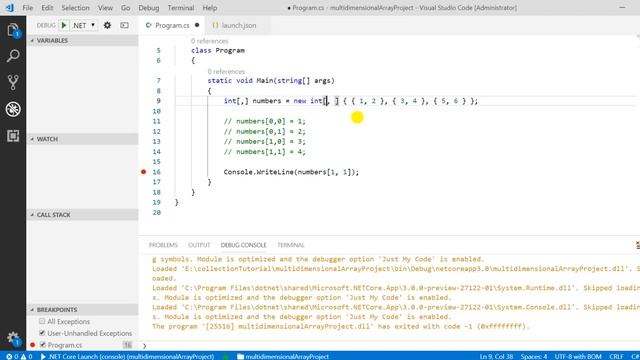640x360 pixels.
Task: Open the View menu
Action: [x=105, y=8]
